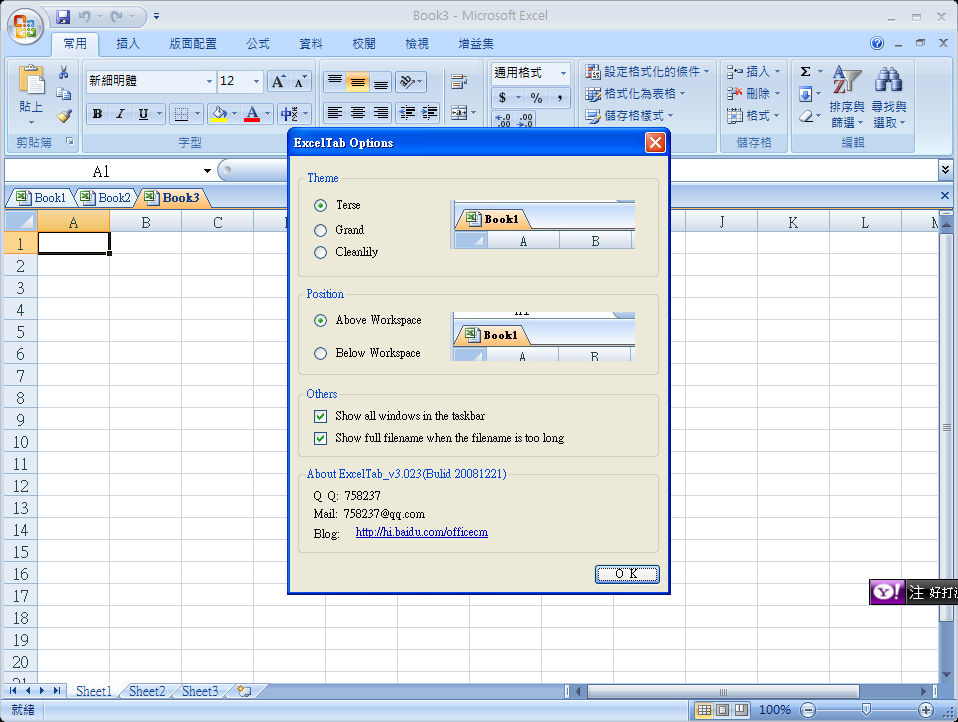
Task: Toggle Underline formatting
Action: [x=143, y=114]
